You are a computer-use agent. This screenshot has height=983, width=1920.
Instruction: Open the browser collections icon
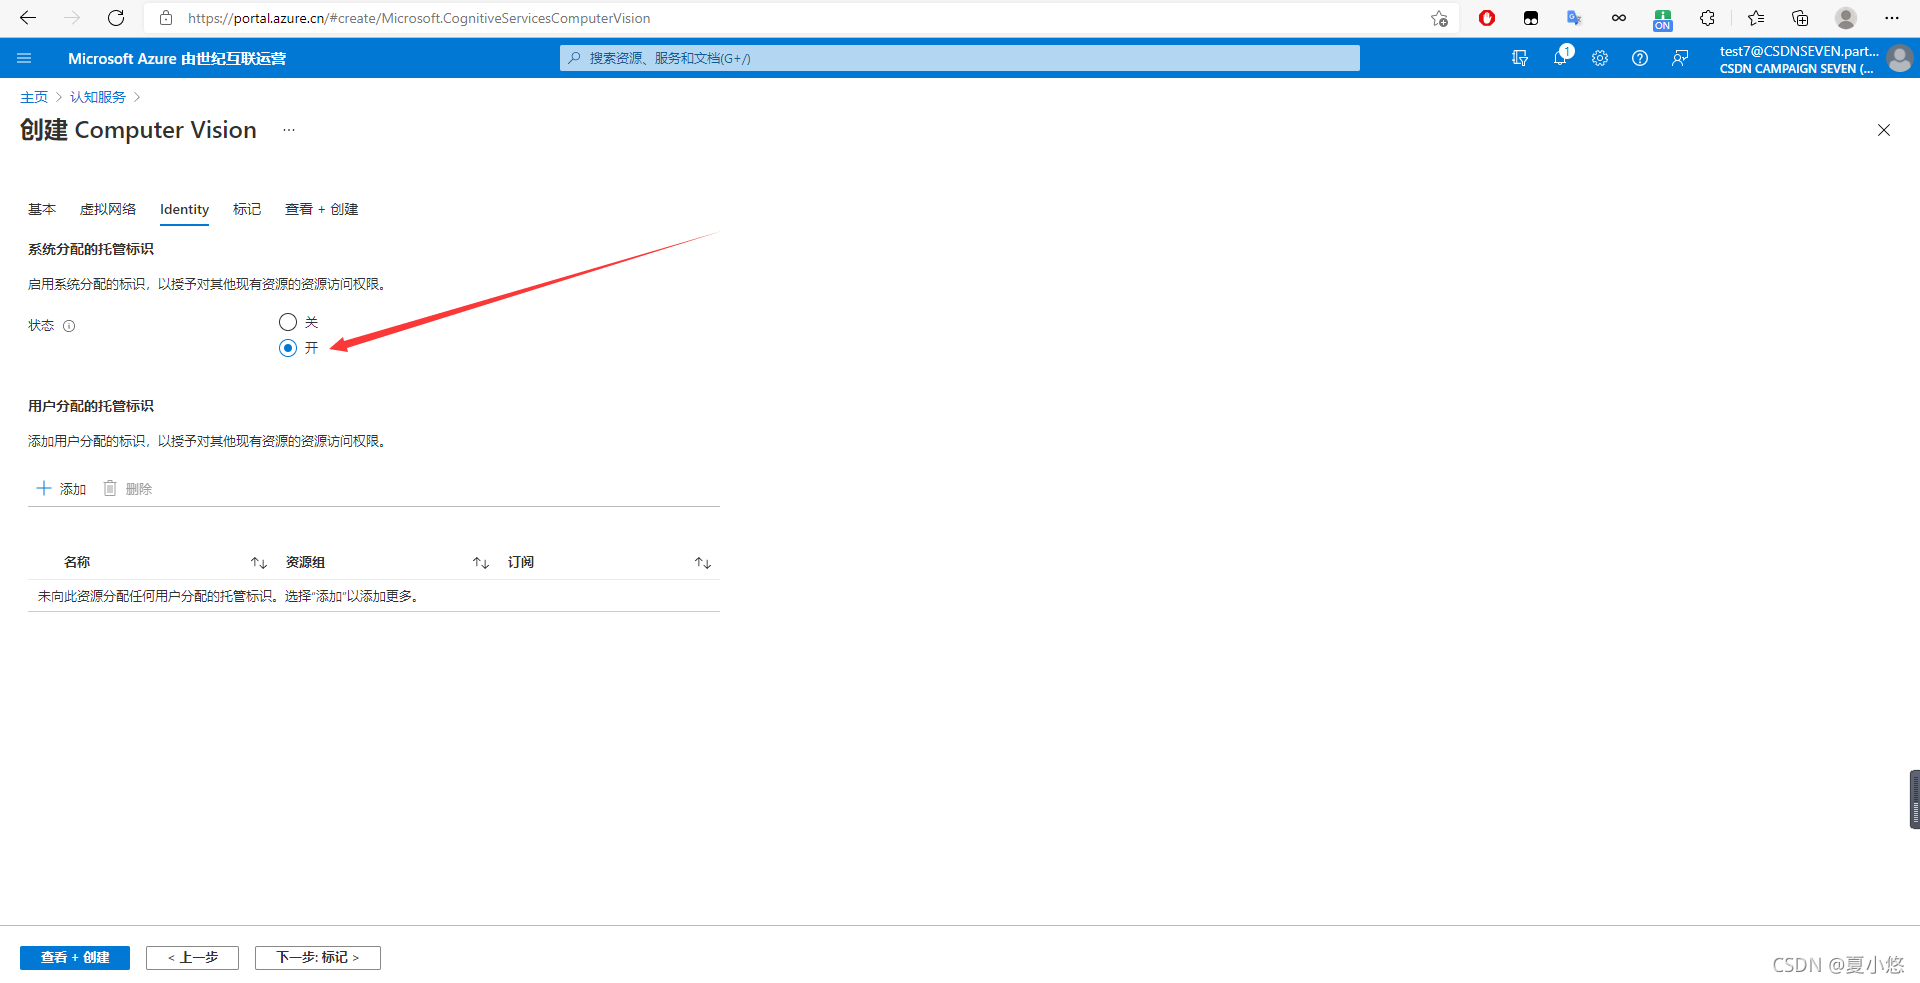[1800, 18]
